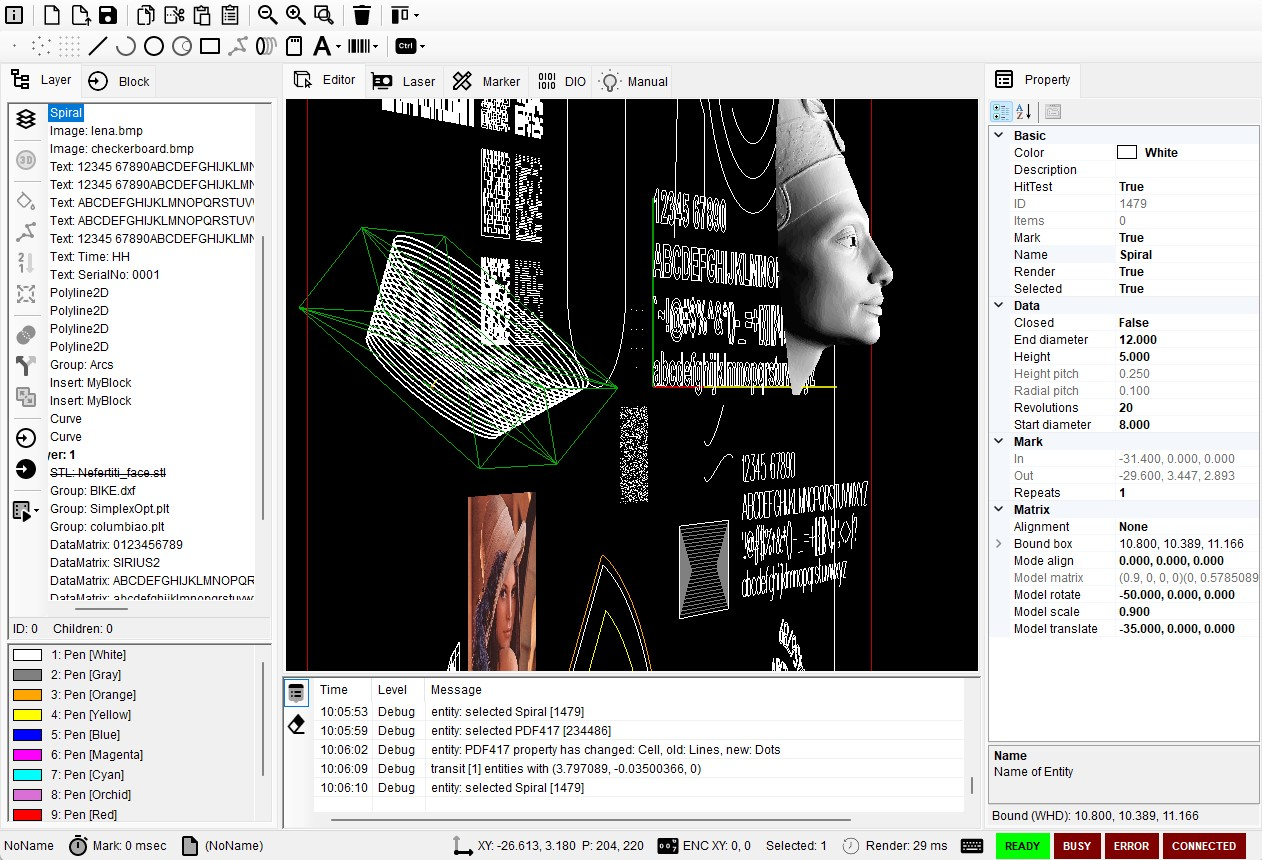
Task: Select the Rectangle drawing tool
Action: [x=210, y=46]
